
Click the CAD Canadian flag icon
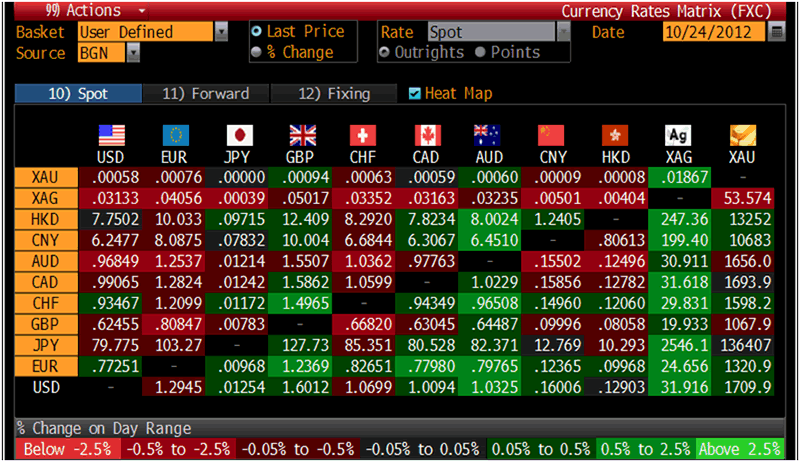427,136
